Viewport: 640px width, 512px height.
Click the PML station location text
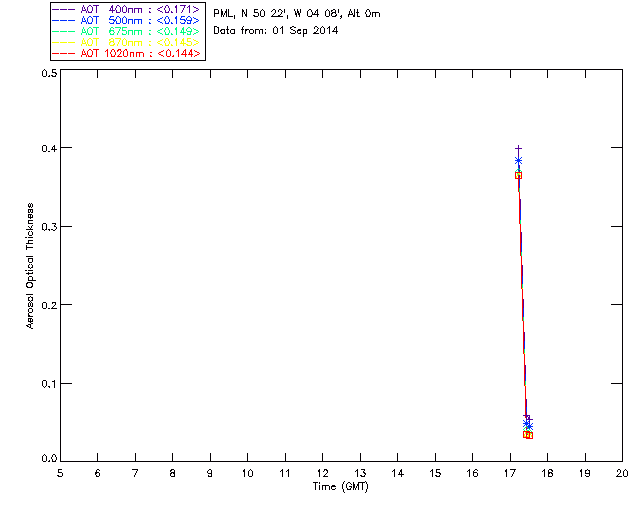pyautogui.click(x=297, y=13)
